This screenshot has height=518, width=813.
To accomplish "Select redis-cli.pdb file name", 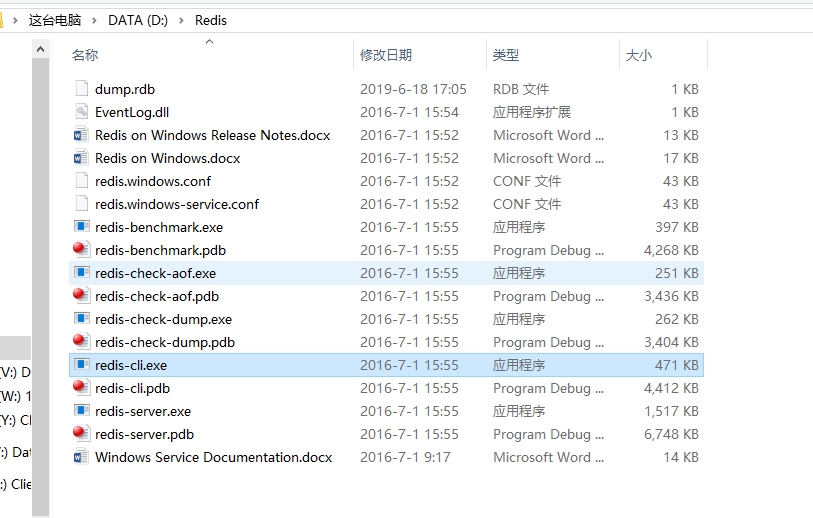I will coord(132,388).
